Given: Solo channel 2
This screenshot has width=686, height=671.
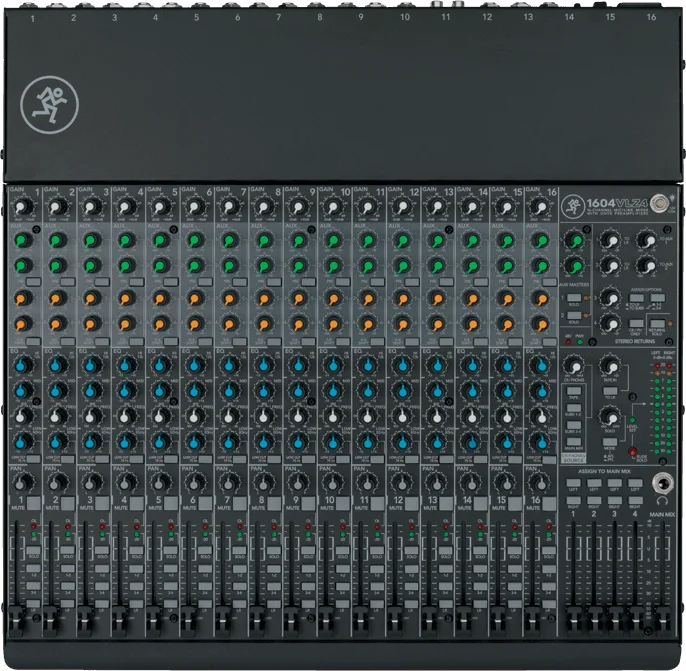Looking at the screenshot, I should point(68,550).
